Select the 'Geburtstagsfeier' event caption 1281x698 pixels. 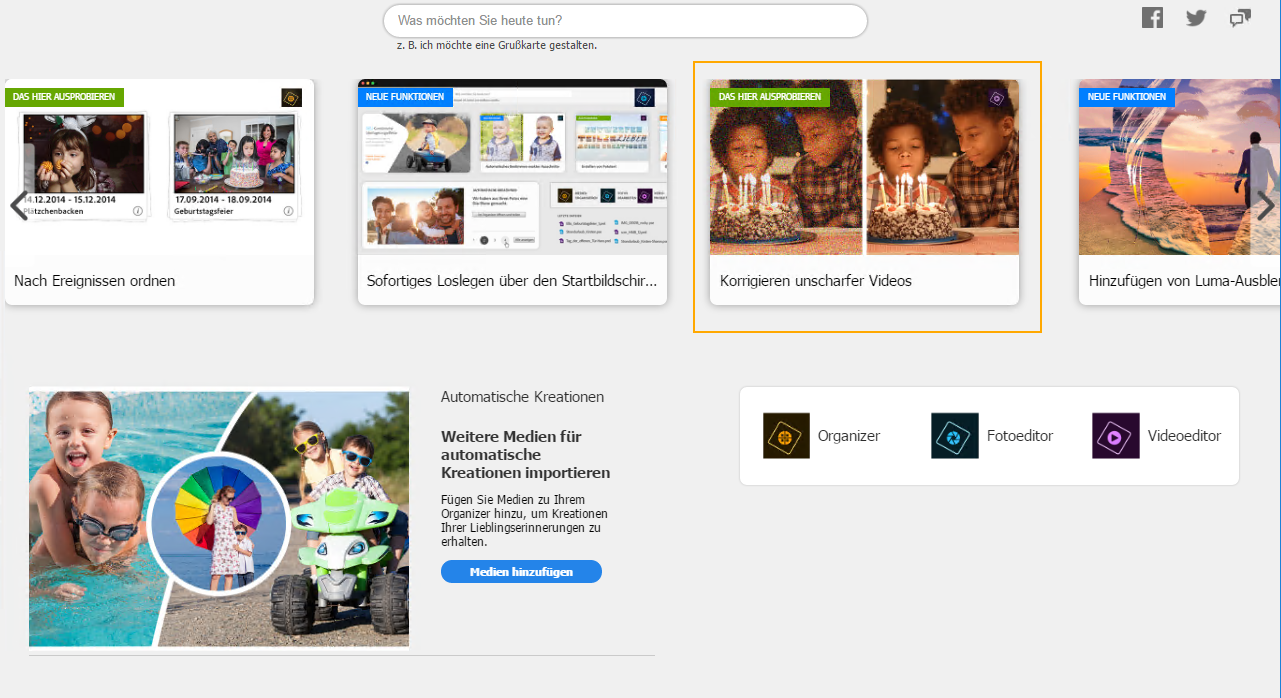coord(206,212)
